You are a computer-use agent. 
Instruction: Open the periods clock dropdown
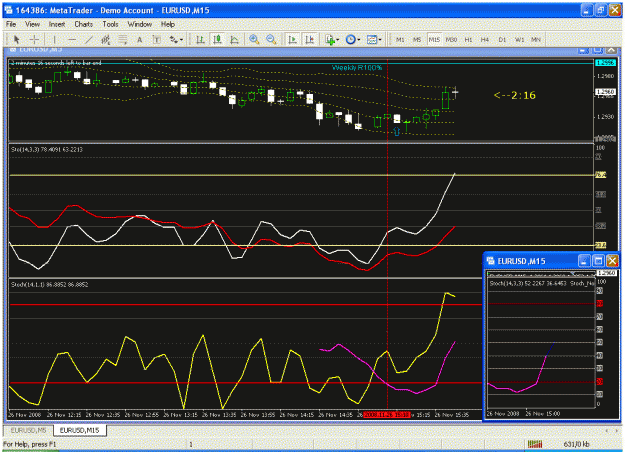click(353, 39)
